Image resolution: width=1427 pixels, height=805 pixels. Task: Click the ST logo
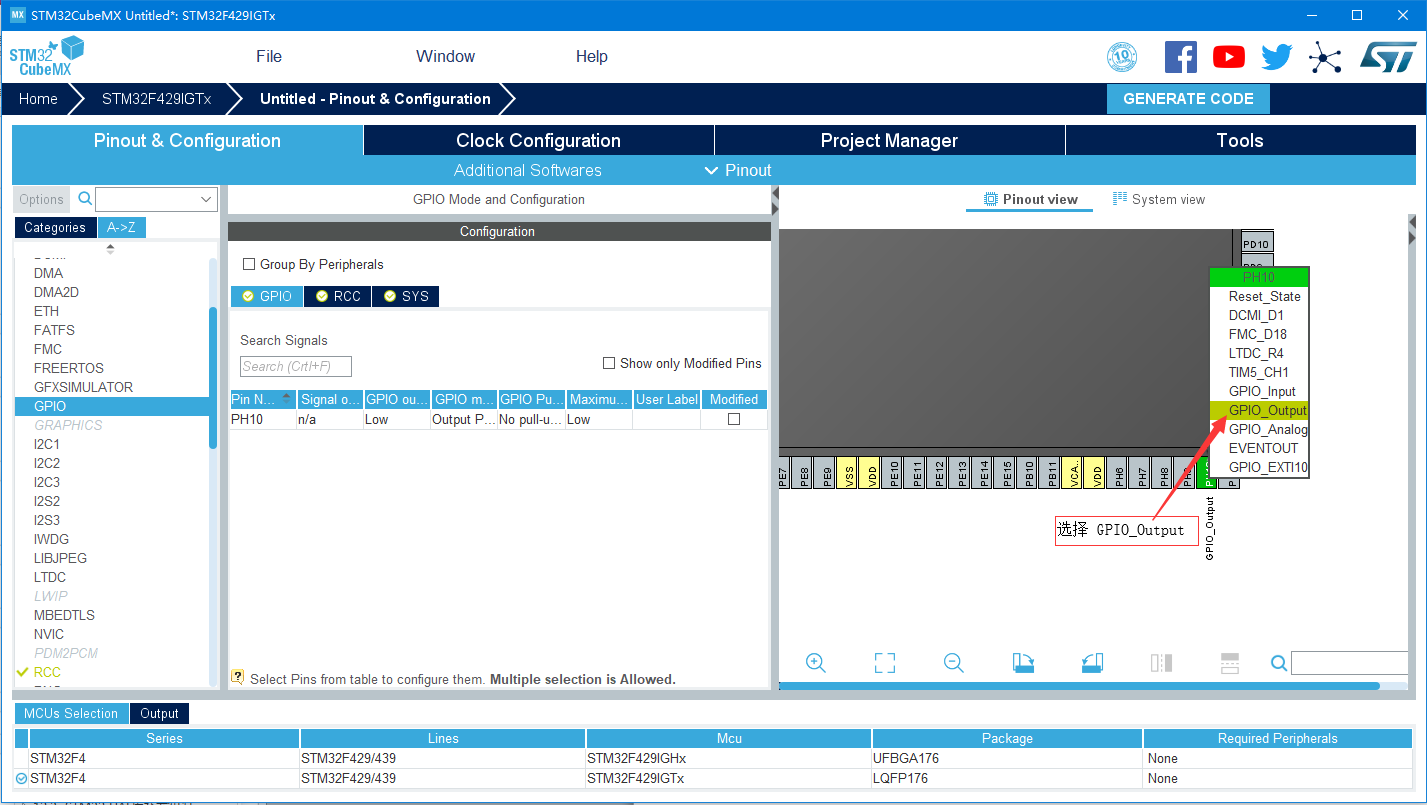click(x=1388, y=57)
